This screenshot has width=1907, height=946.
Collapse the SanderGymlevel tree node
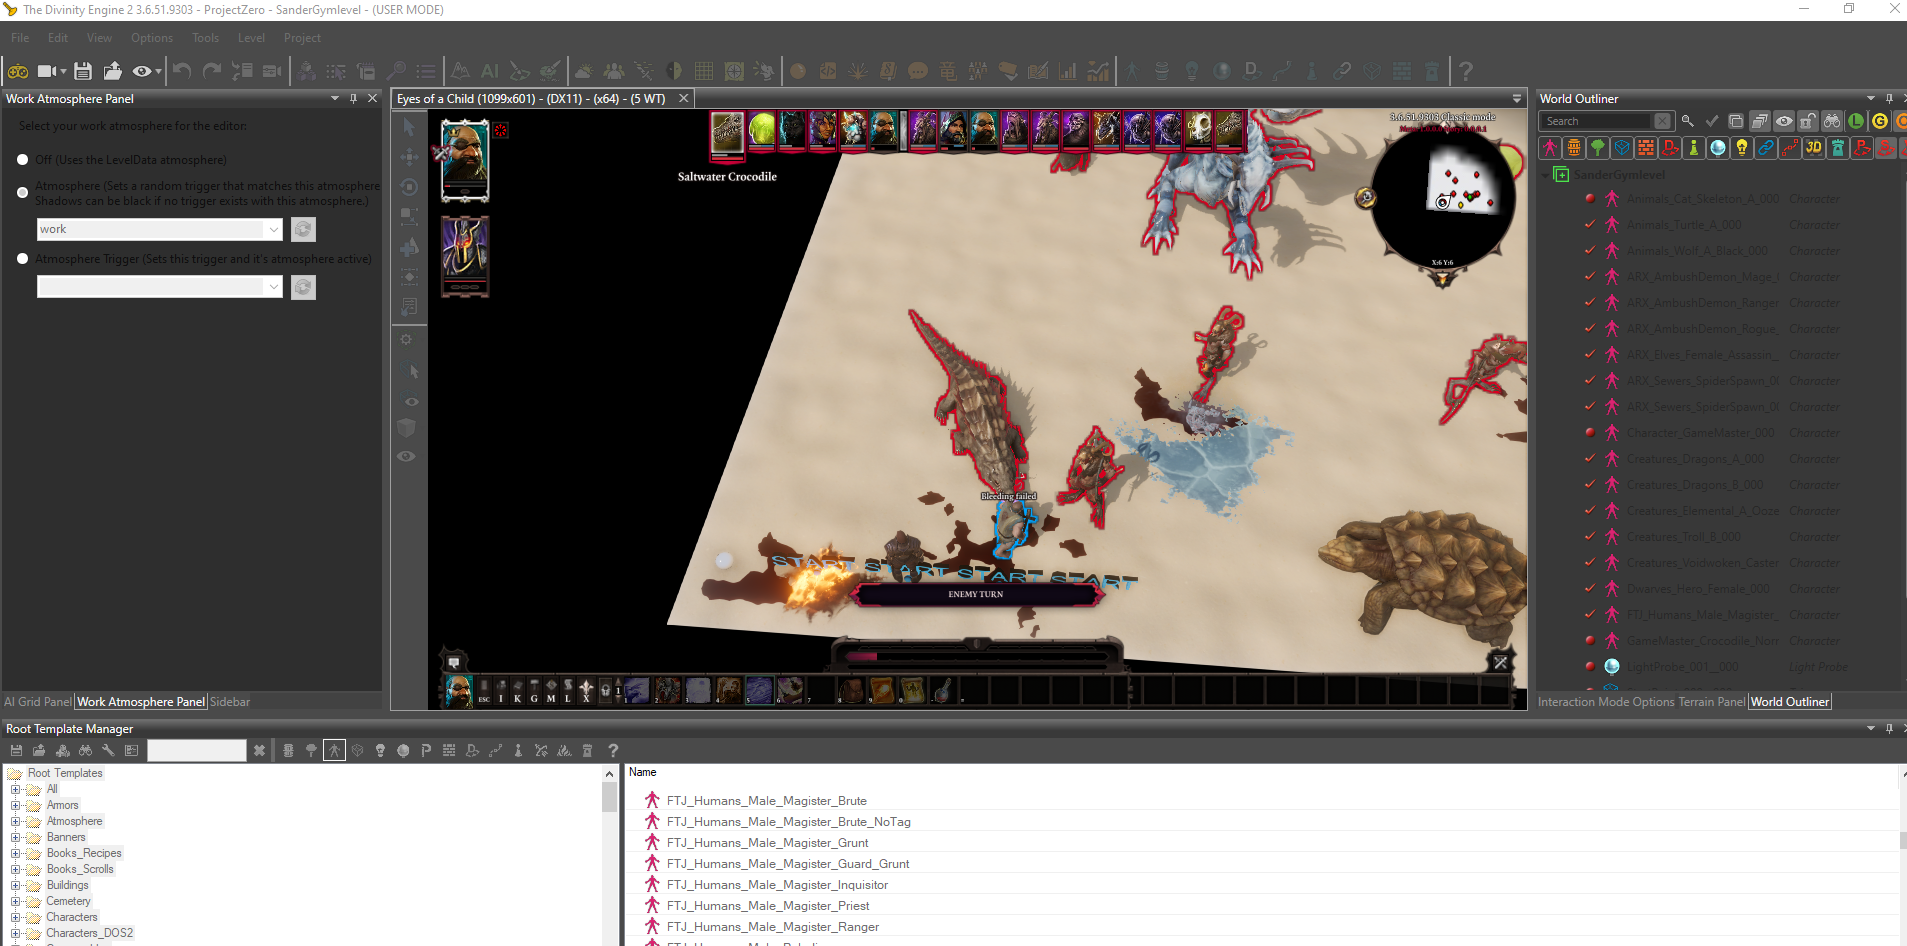(x=1546, y=175)
